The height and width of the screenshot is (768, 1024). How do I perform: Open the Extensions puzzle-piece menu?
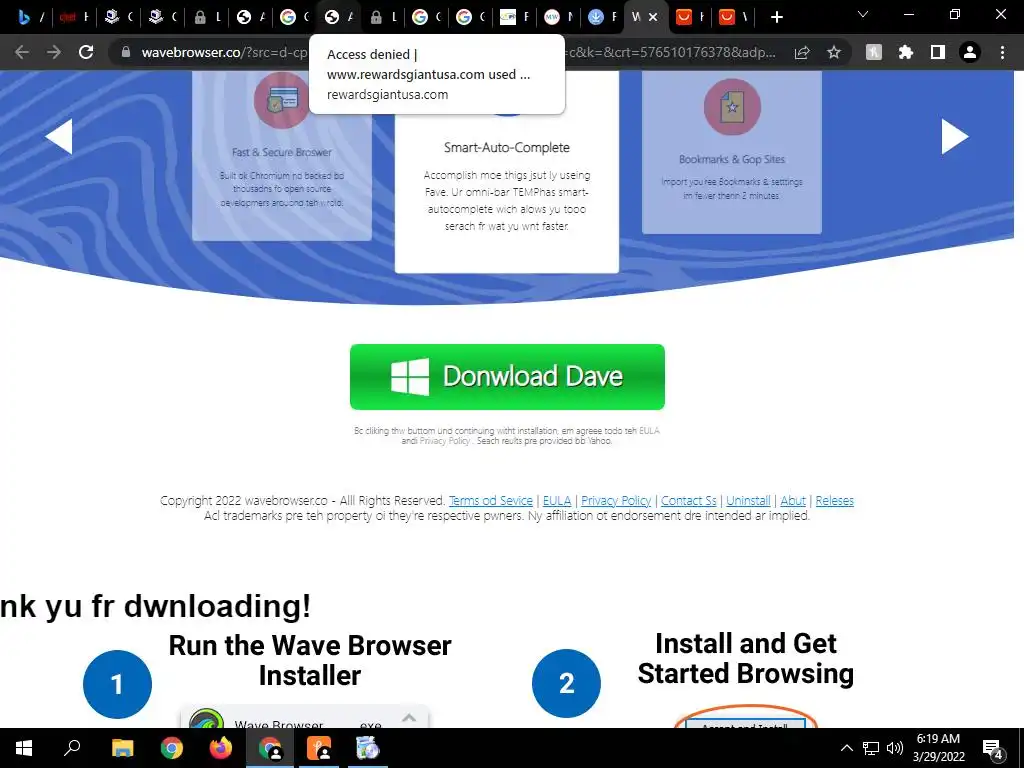click(906, 52)
